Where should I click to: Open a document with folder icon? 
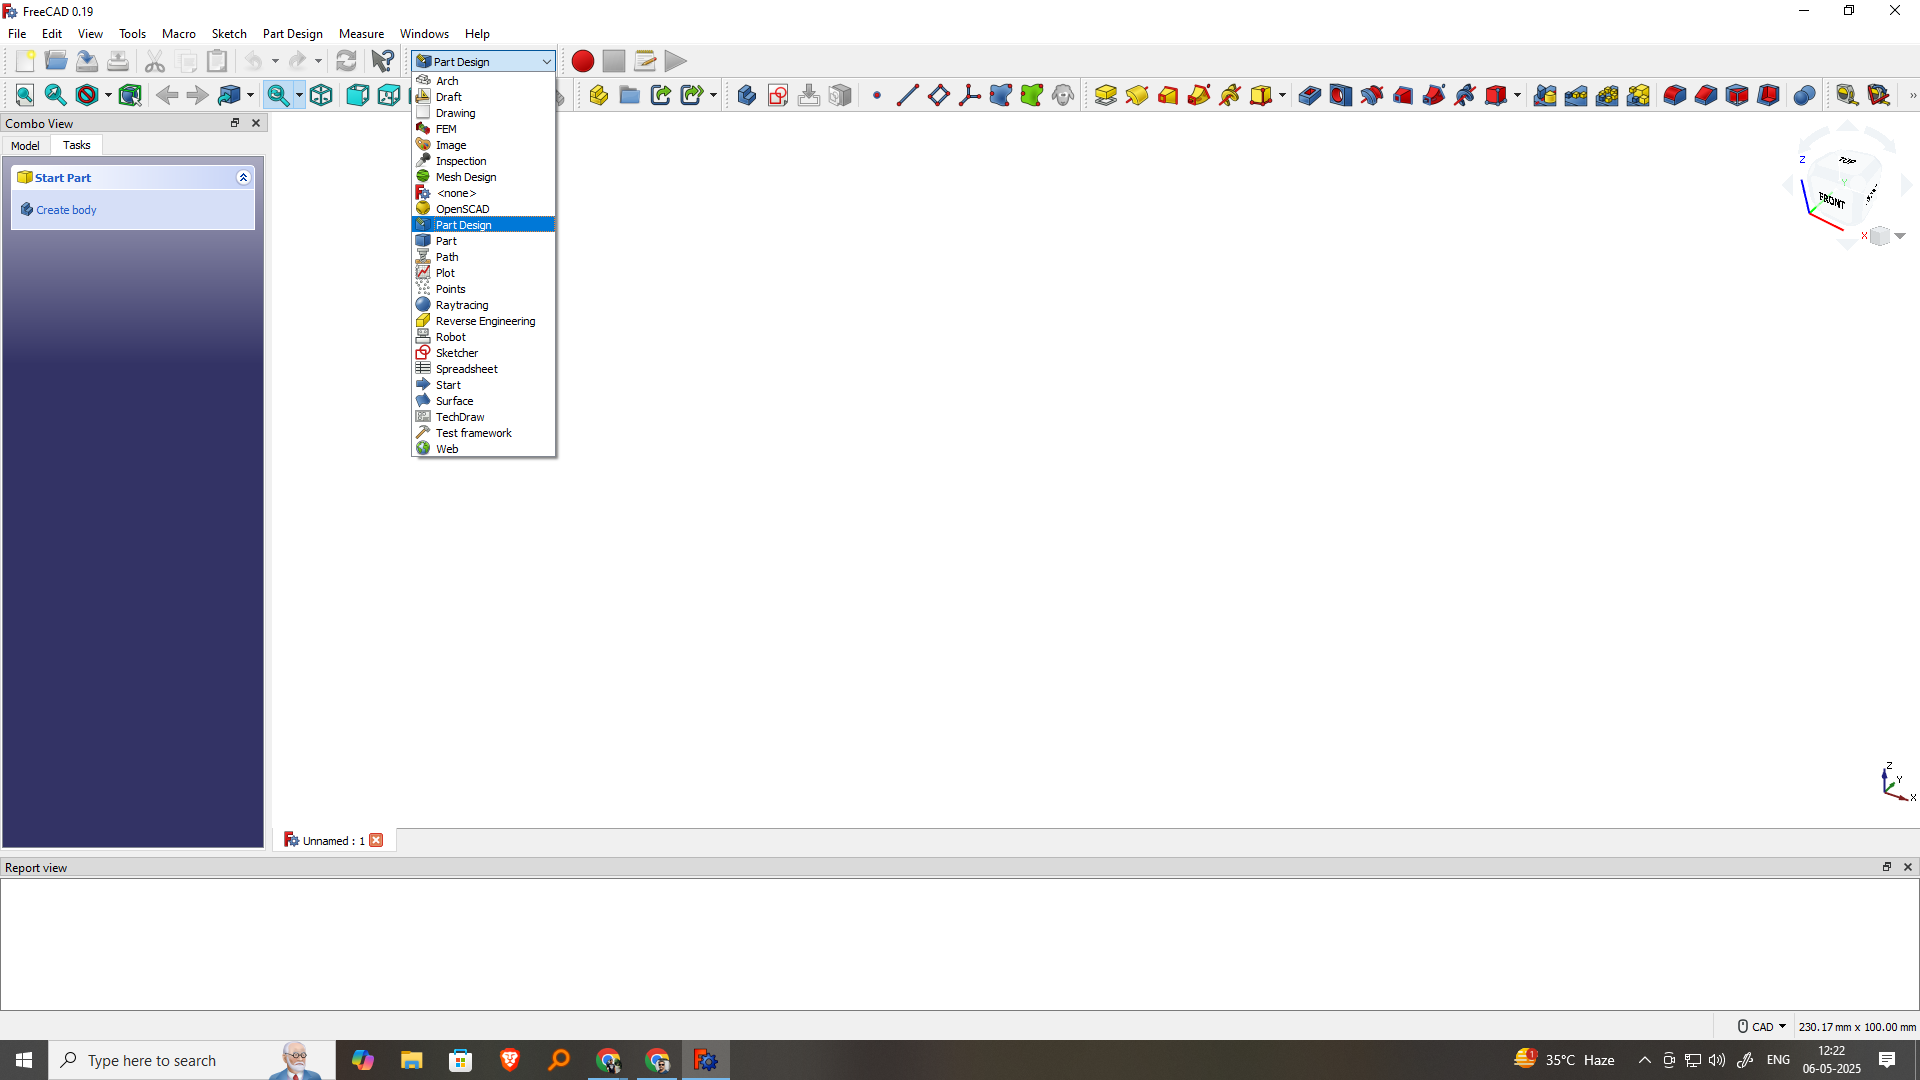coord(56,61)
